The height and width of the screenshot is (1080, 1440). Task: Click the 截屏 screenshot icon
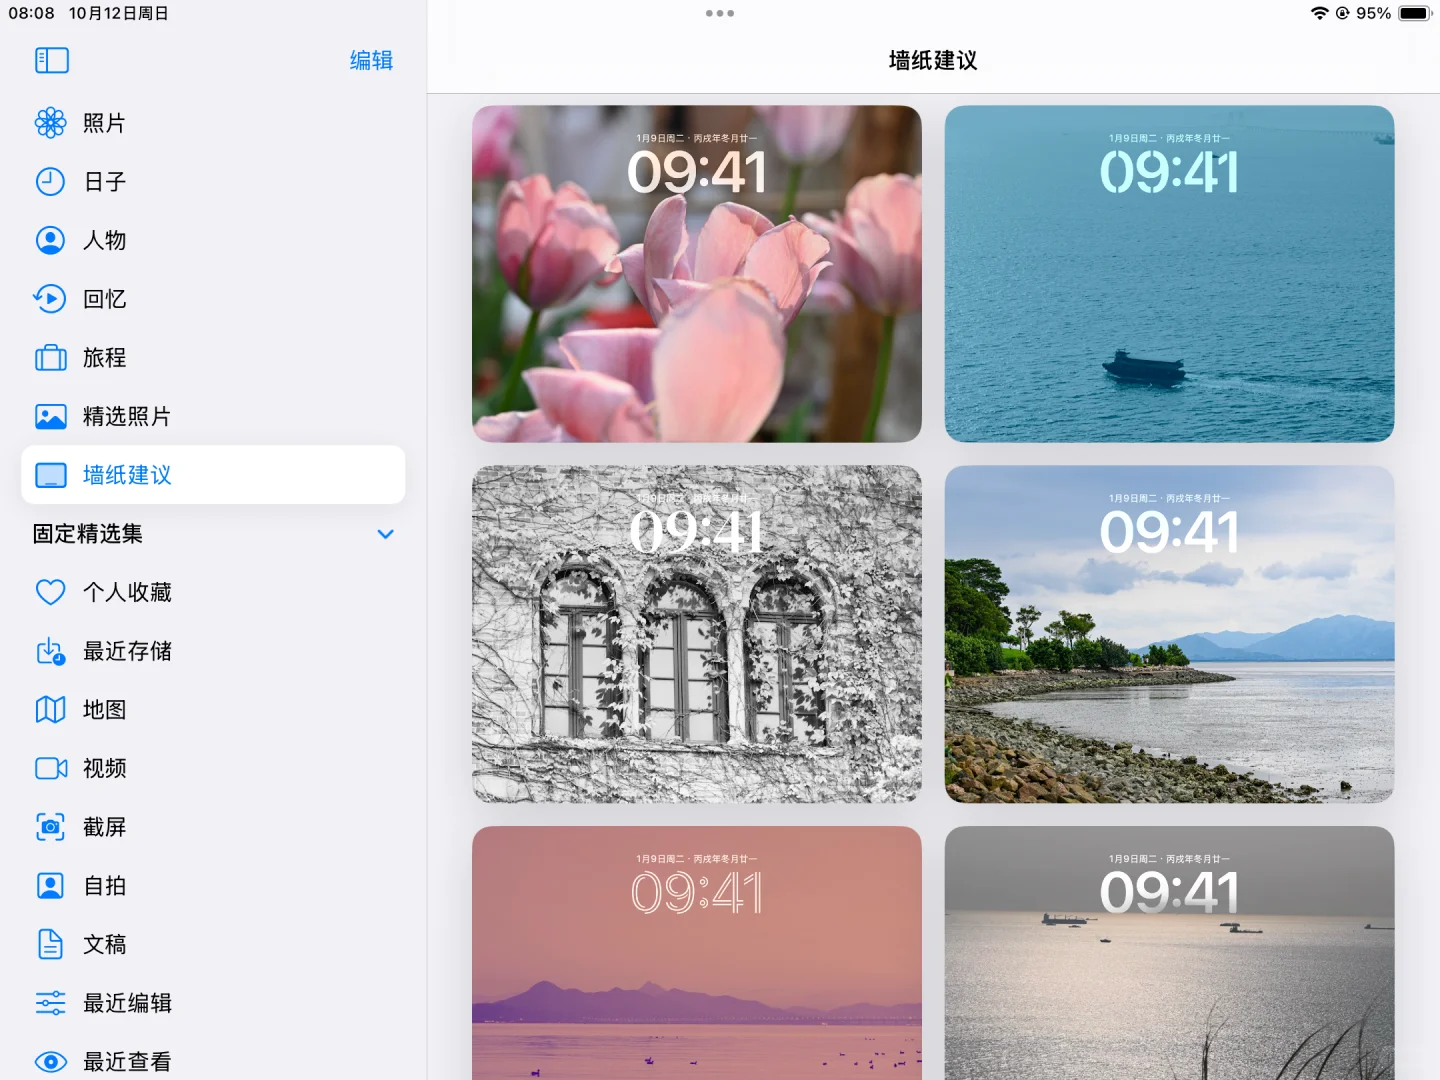pyautogui.click(x=51, y=827)
